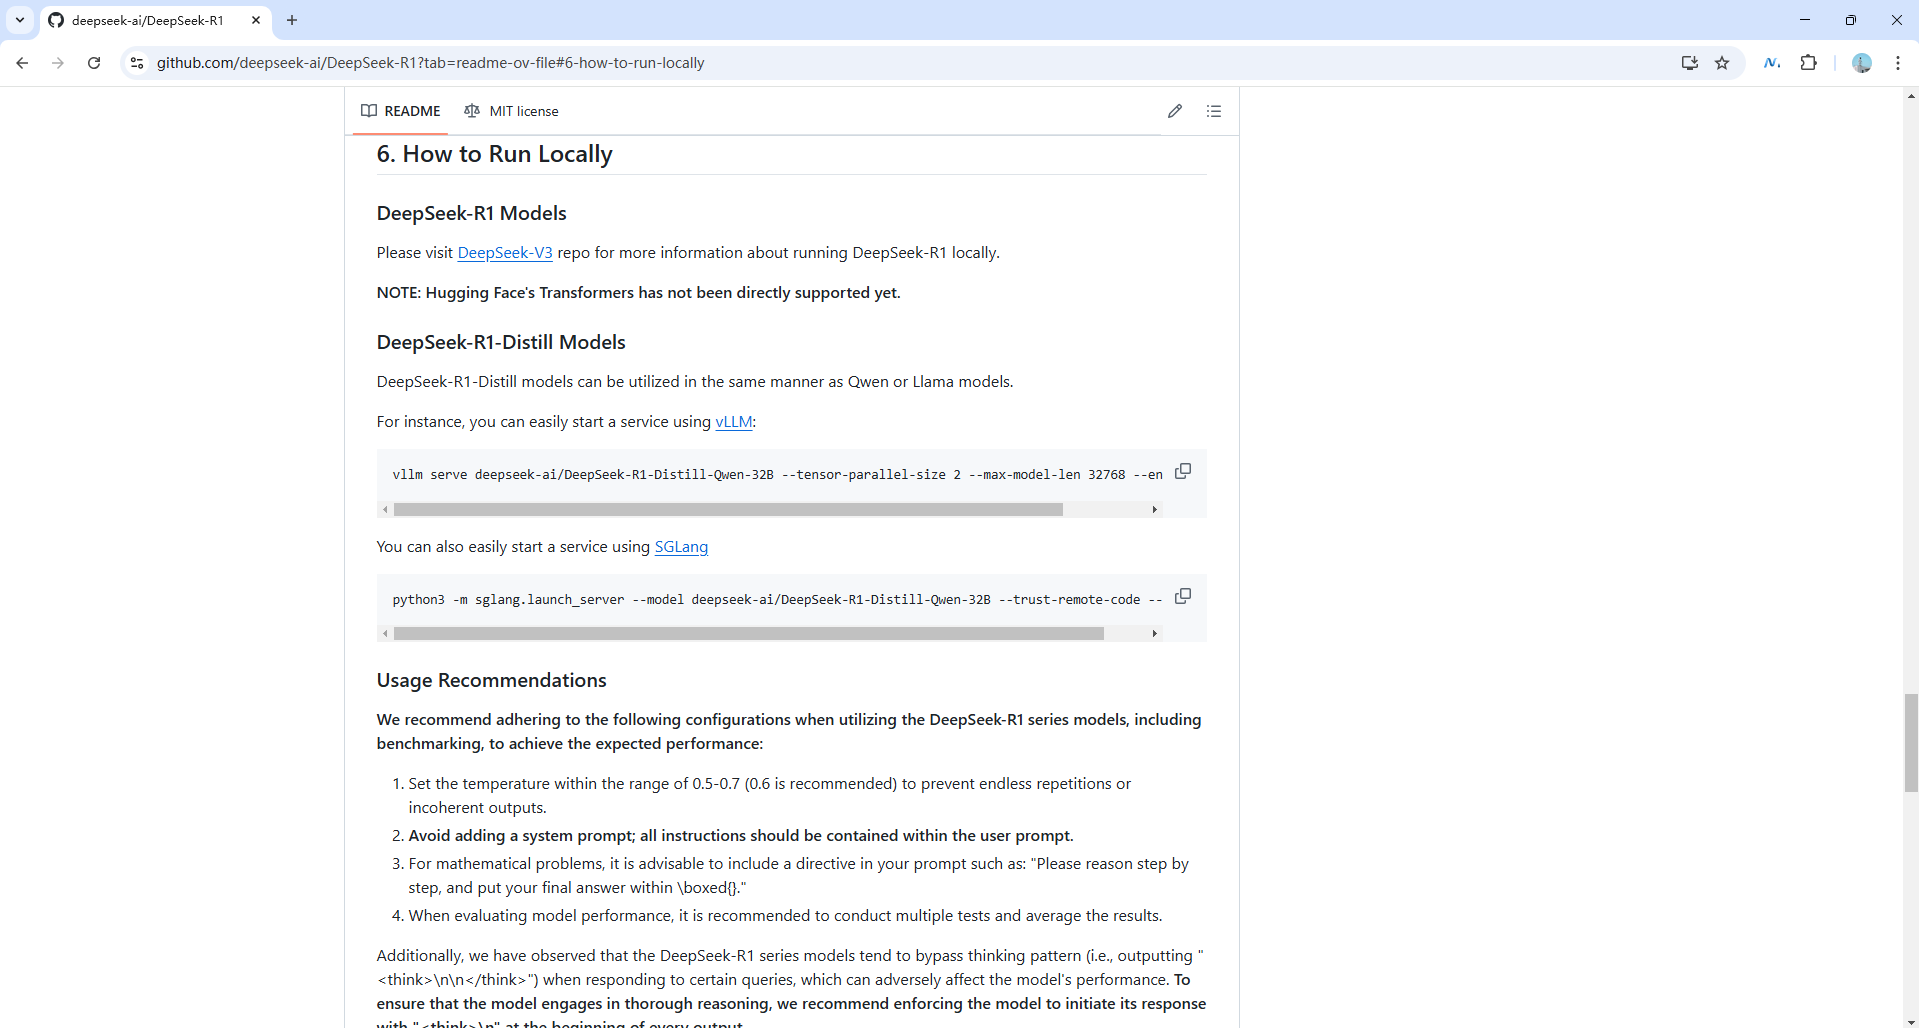Click the 'When evaluating model performance' item
The width and height of the screenshot is (1919, 1028).
[x=785, y=916]
